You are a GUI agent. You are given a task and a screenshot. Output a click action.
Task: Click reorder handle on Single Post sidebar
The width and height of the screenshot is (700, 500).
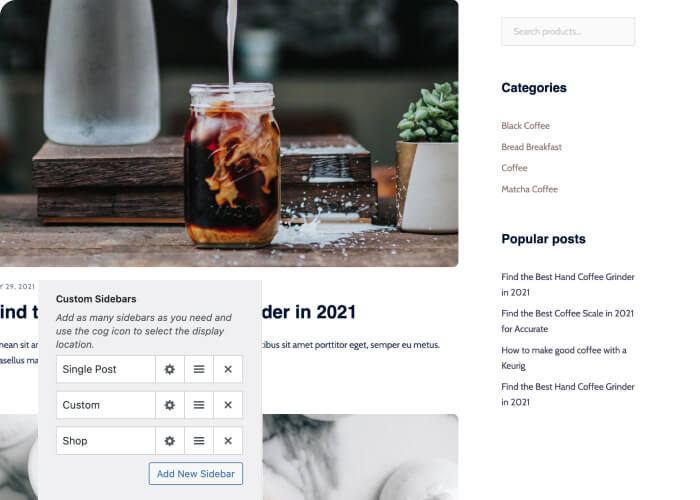point(199,369)
